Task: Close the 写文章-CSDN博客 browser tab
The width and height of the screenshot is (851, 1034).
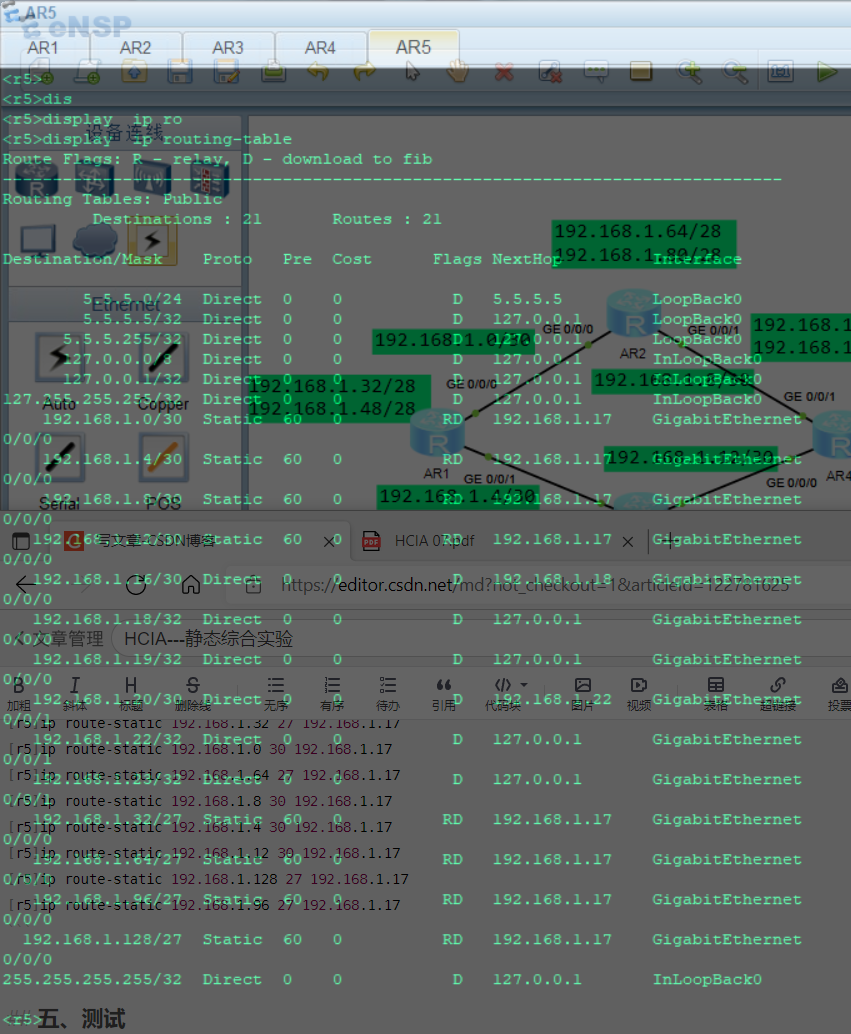Action: coord(329,542)
